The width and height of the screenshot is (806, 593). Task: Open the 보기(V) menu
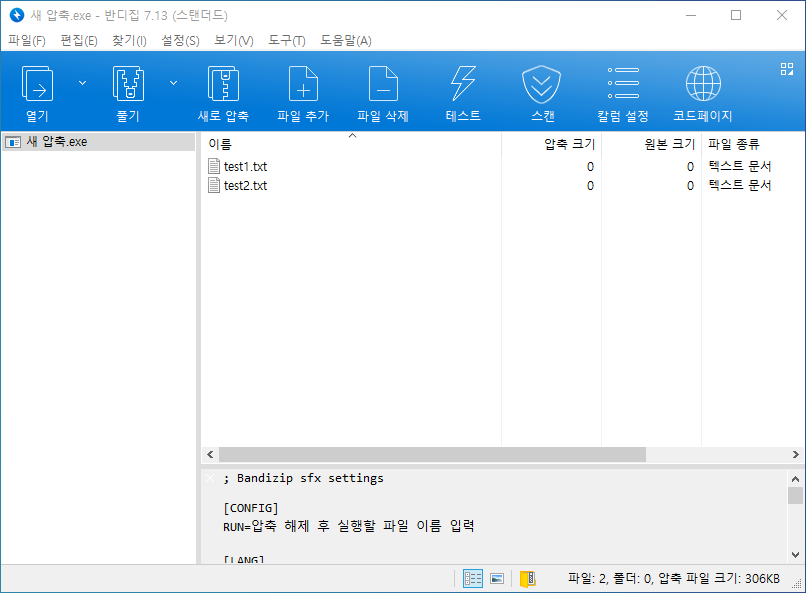click(x=234, y=41)
